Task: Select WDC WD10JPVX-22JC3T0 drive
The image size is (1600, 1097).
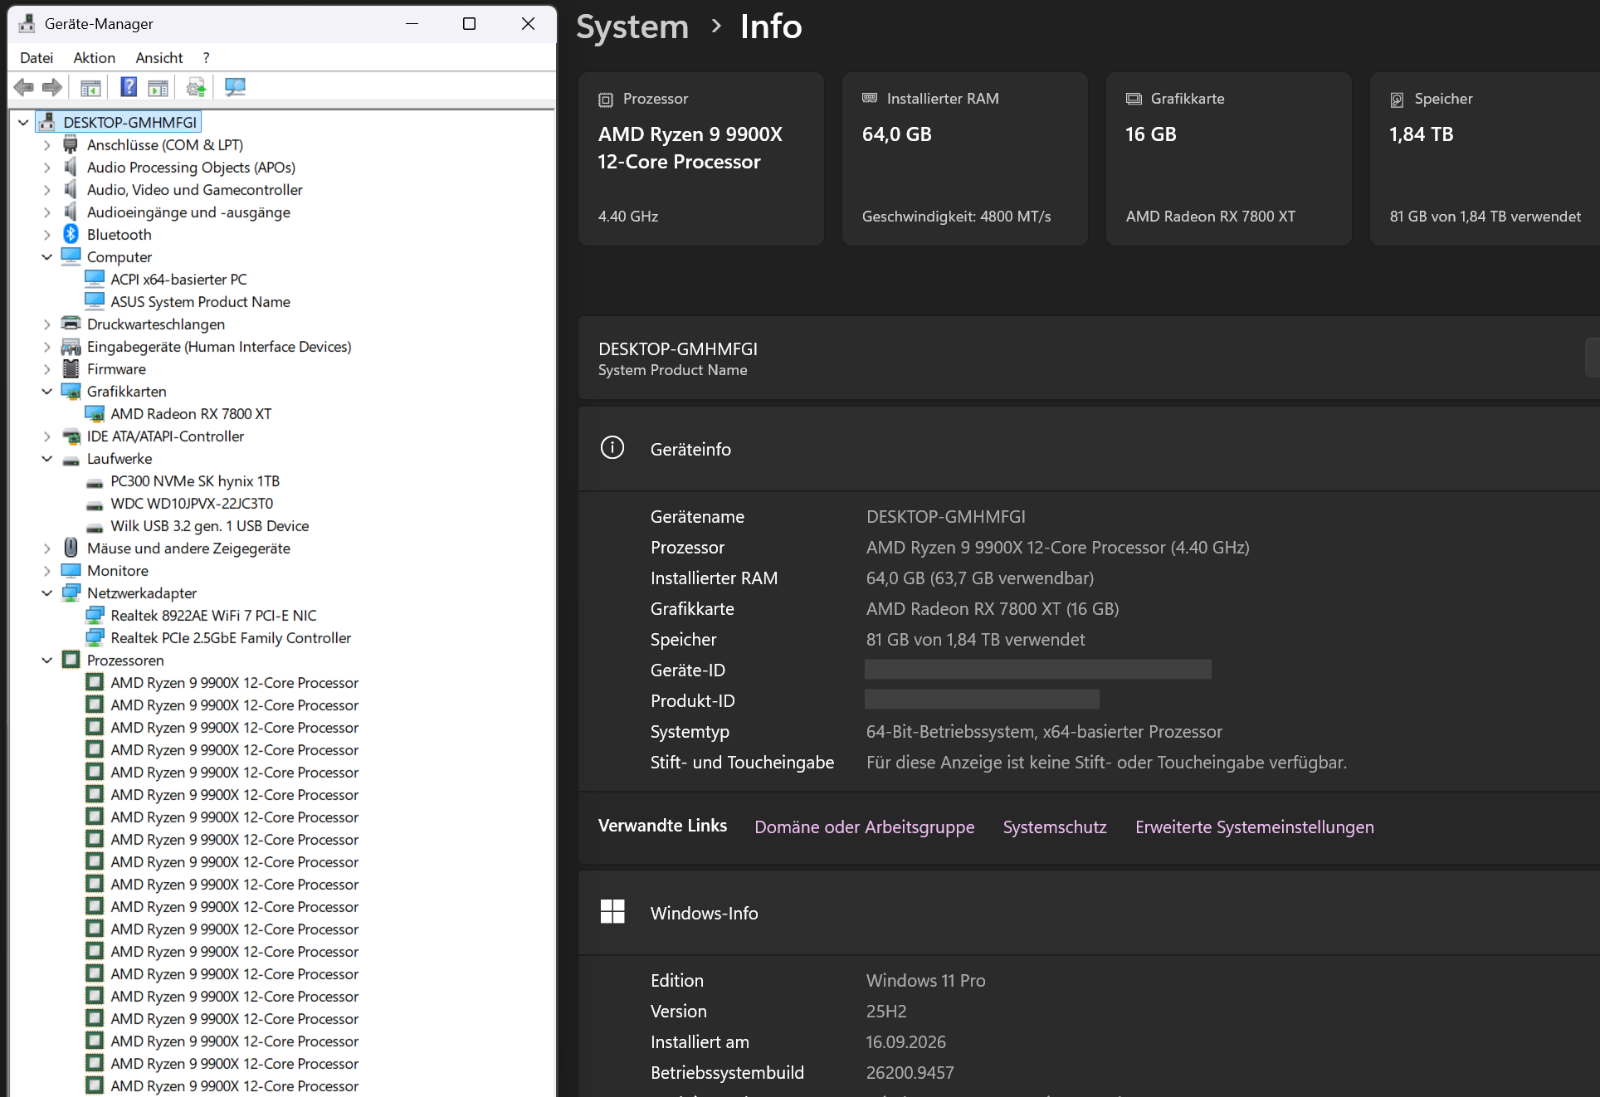Action: [x=192, y=503]
